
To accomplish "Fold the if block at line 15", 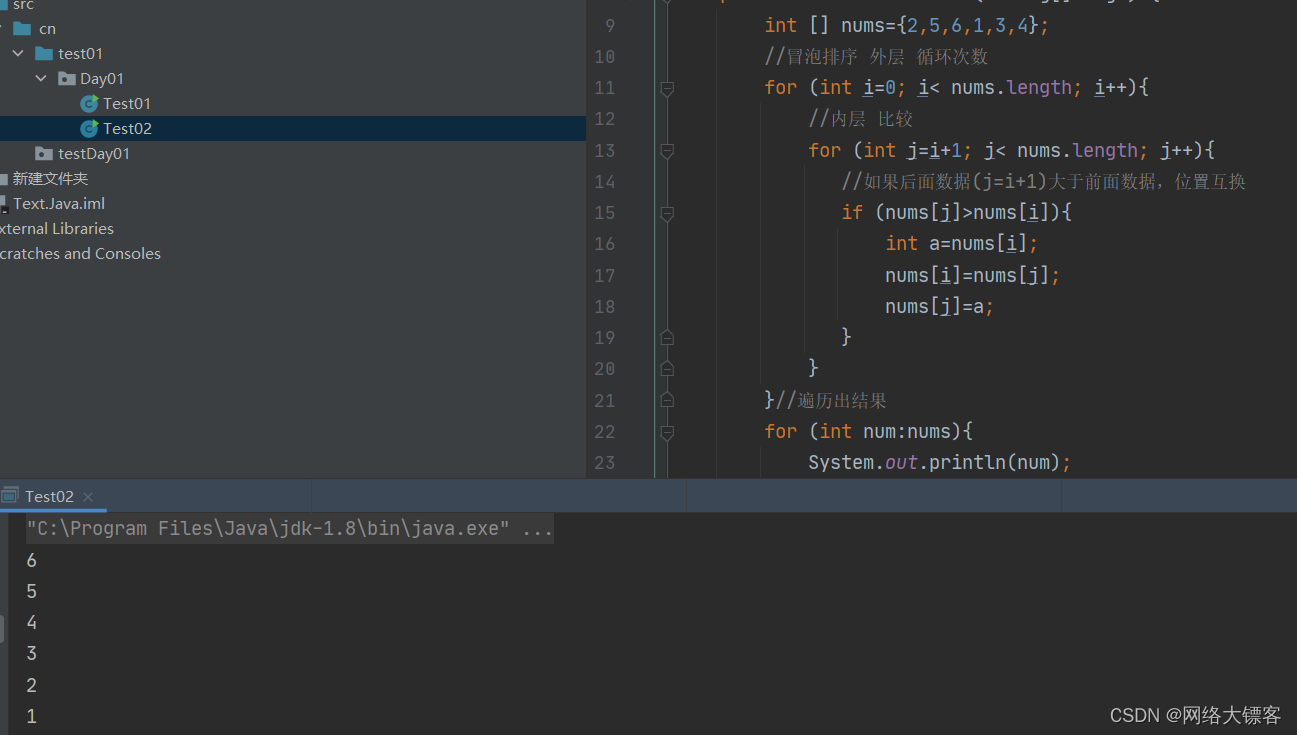I will coord(667,213).
